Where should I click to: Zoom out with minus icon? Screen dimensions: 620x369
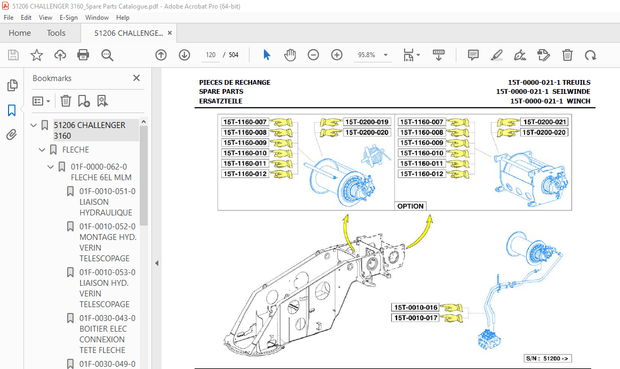coord(313,55)
